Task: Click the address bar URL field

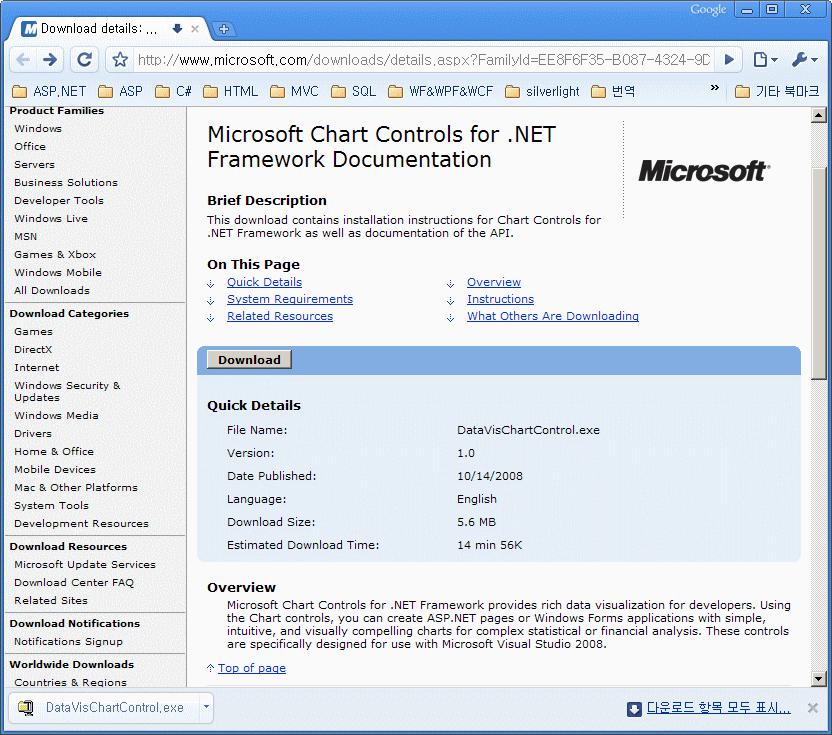Action: point(420,60)
